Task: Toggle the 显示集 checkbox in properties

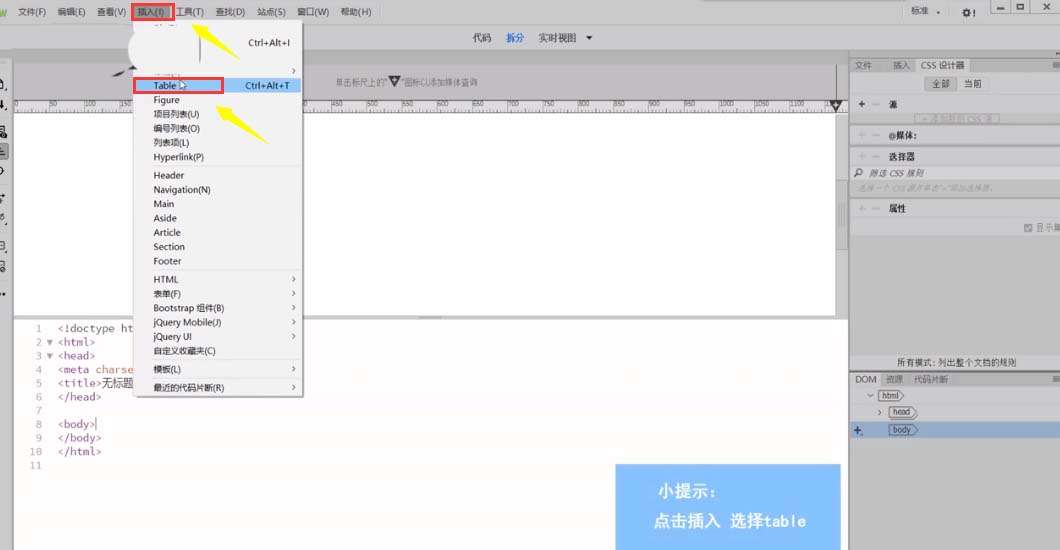Action: (1028, 228)
